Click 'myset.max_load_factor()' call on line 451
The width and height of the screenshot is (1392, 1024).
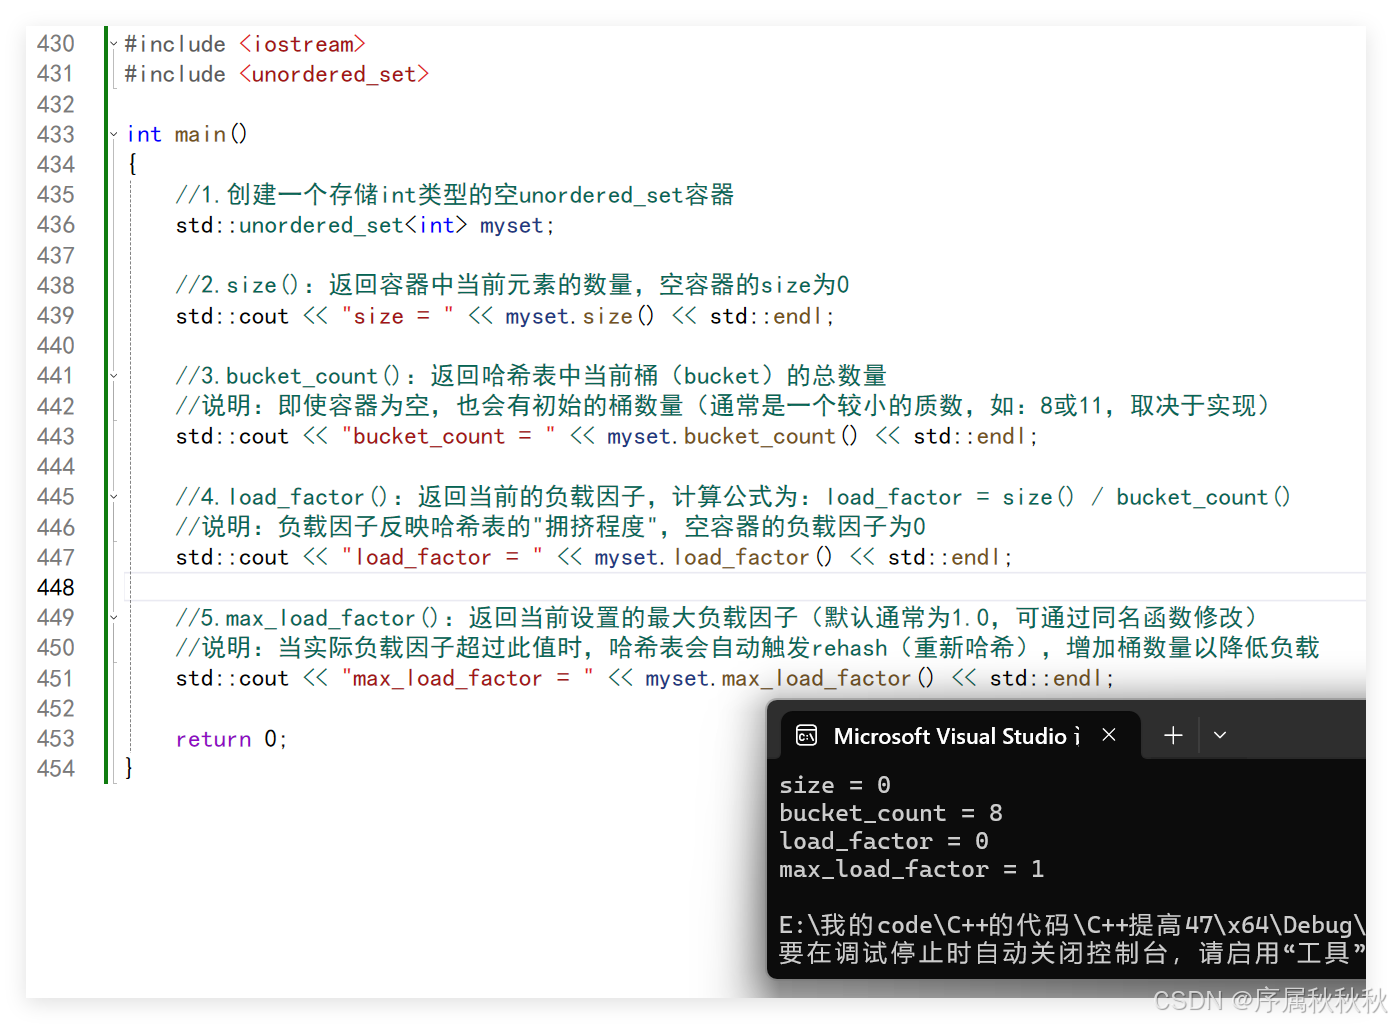789,679
